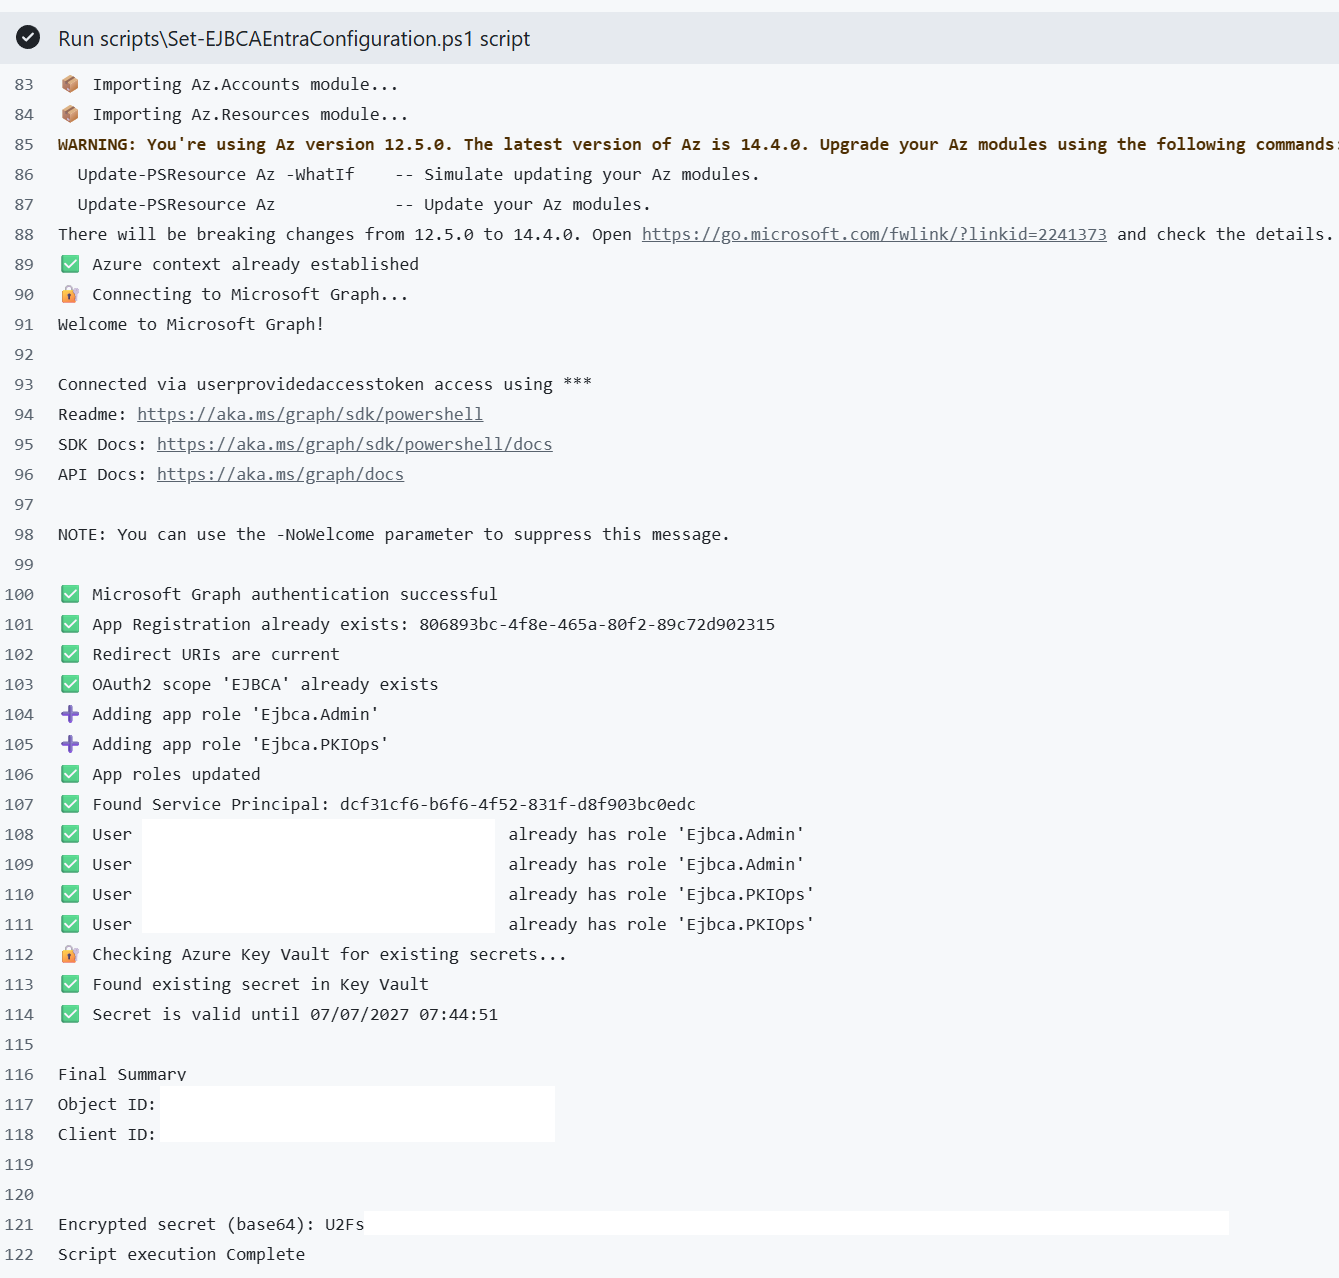Screen dimensions: 1339x1278
Task: Click line number 114
Action: coord(19,1014)
